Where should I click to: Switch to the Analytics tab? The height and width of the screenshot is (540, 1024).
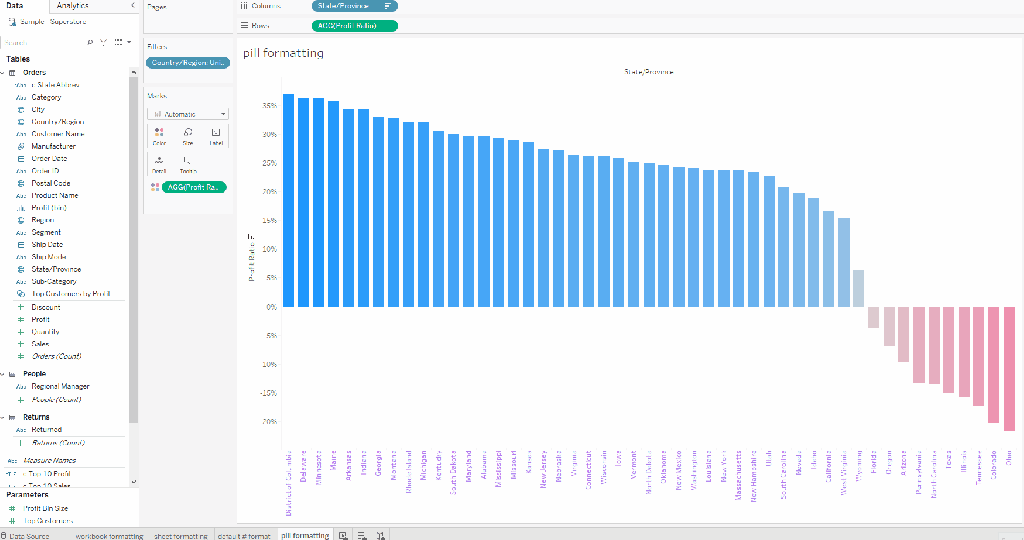[x=72, y=6]
